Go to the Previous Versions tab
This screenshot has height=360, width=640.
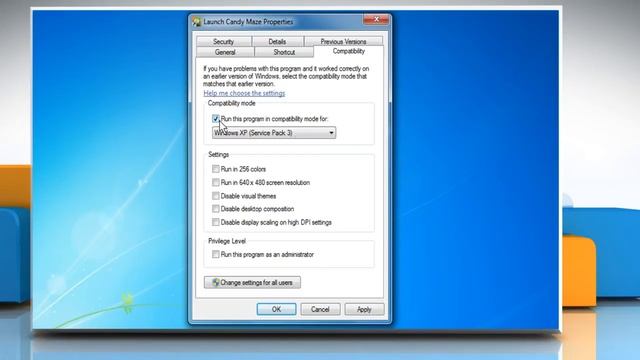344,42
